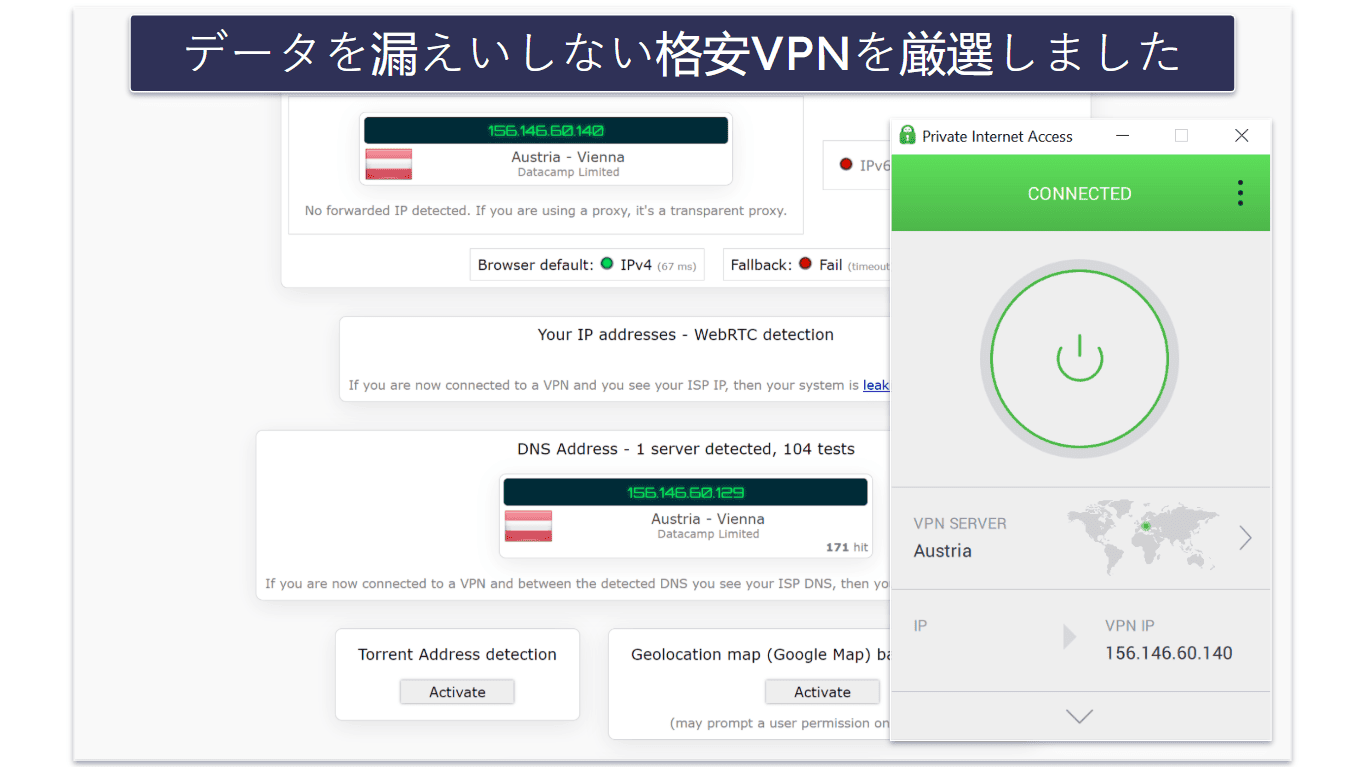Screen dimensions: 1365x767
Task: Click the green IPv4 status indicator
Action: coord(607,264)
